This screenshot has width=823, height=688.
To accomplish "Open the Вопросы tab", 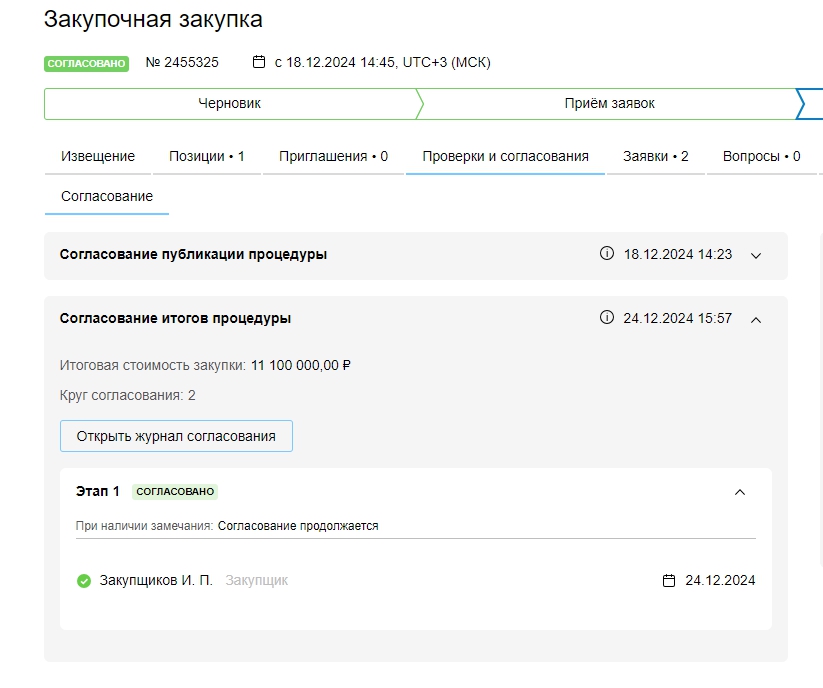I will [x=761, y=157].
